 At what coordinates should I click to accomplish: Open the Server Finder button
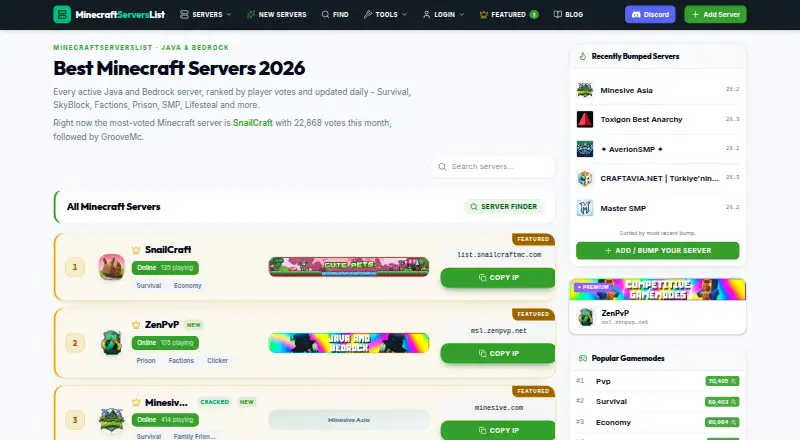(504, 207)
